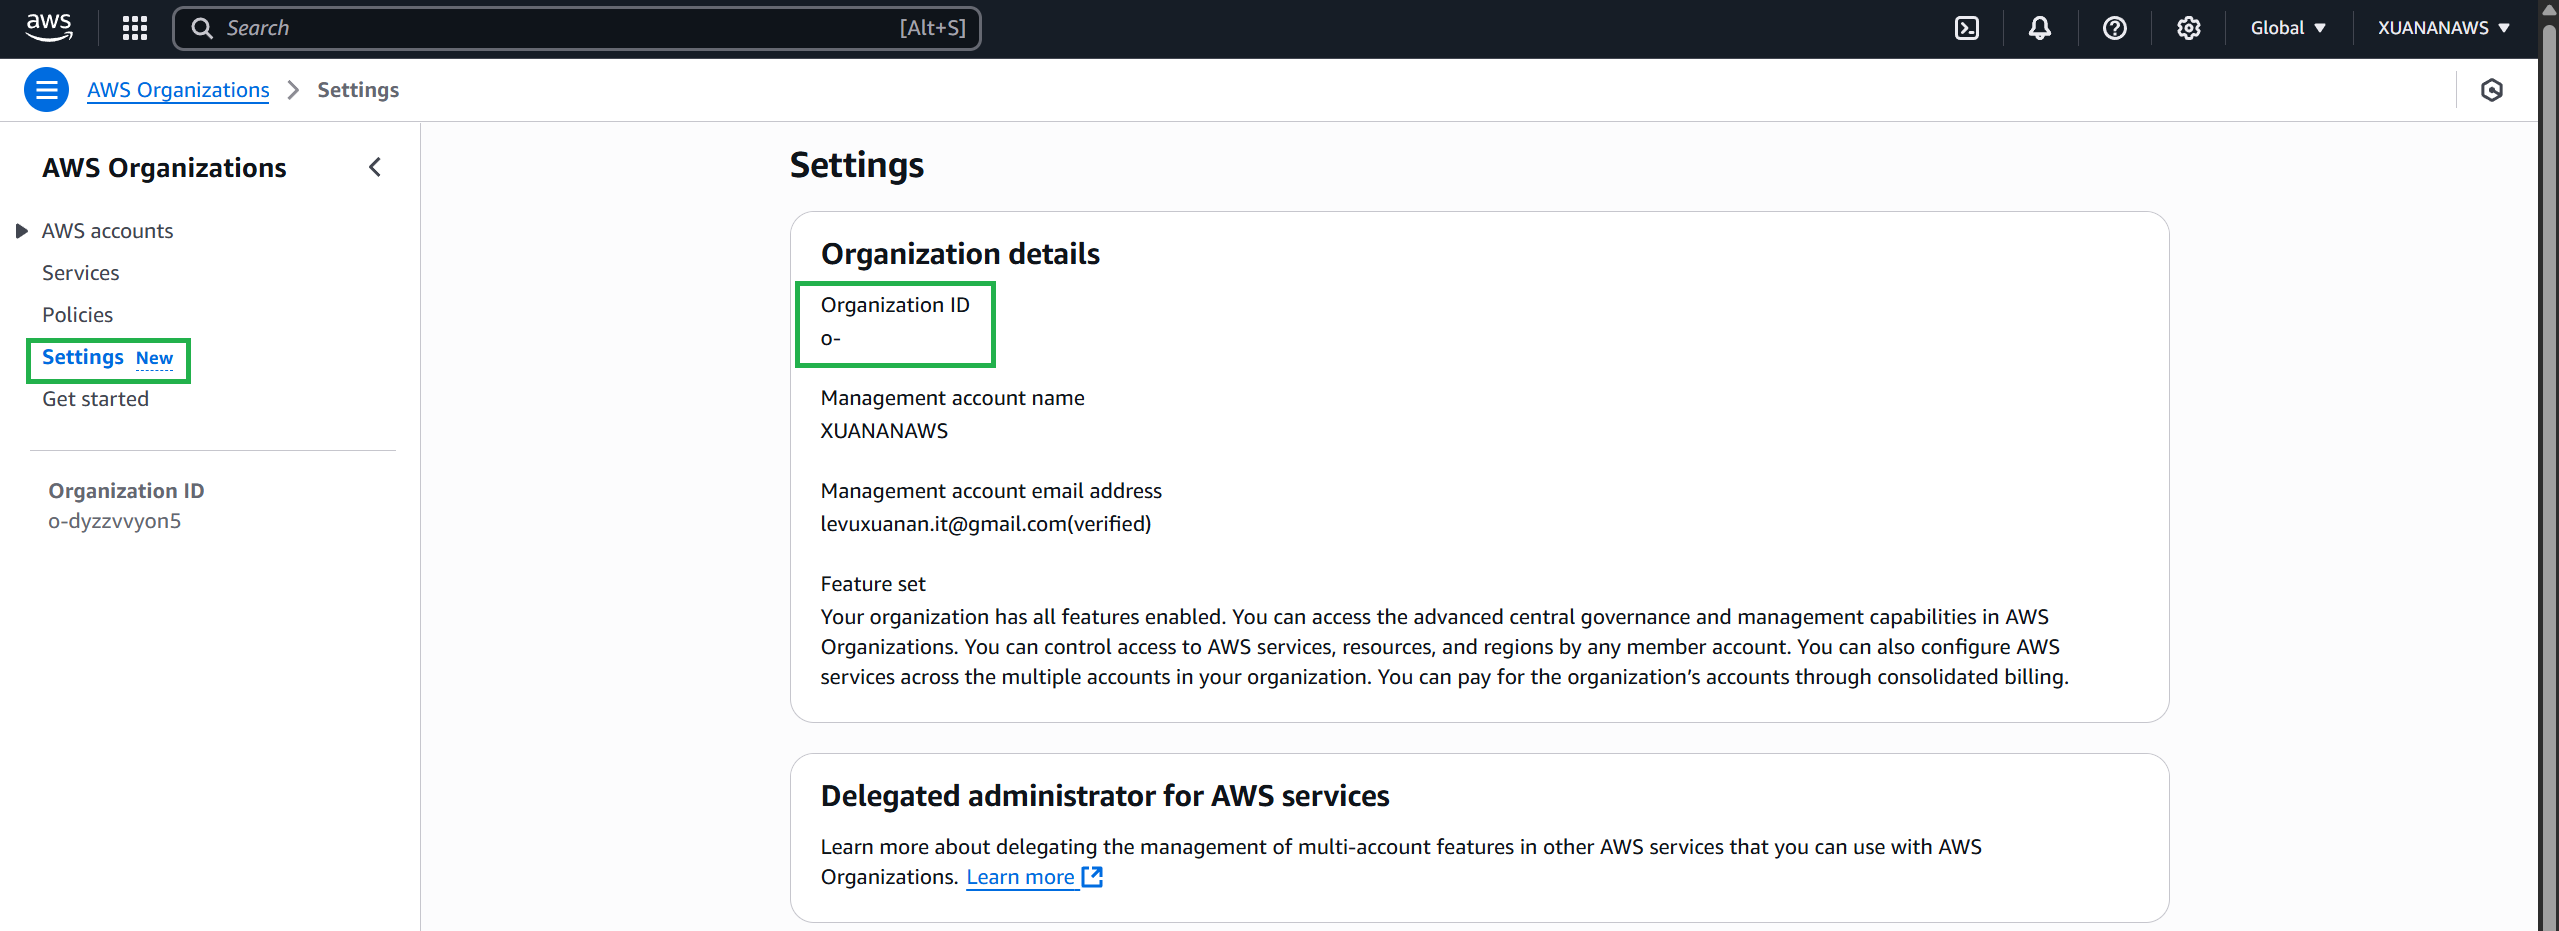Select Settings New in the sidebar
The width and height of the screenshot is (2559, 931).
click(83, 356)
